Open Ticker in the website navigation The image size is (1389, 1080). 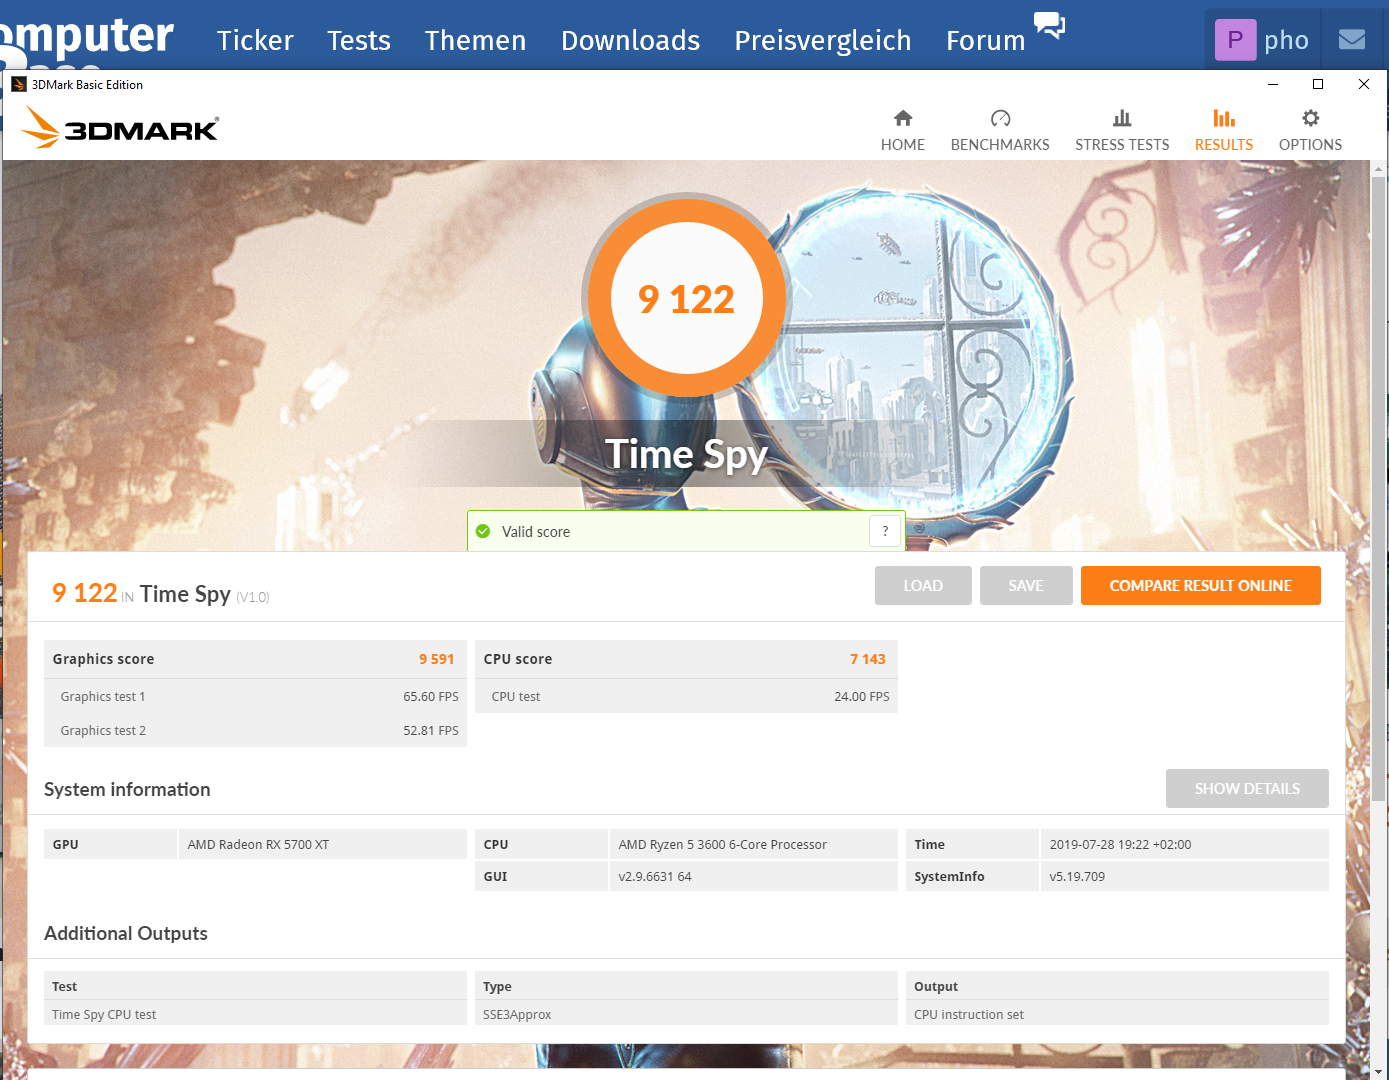click(255, 40)
